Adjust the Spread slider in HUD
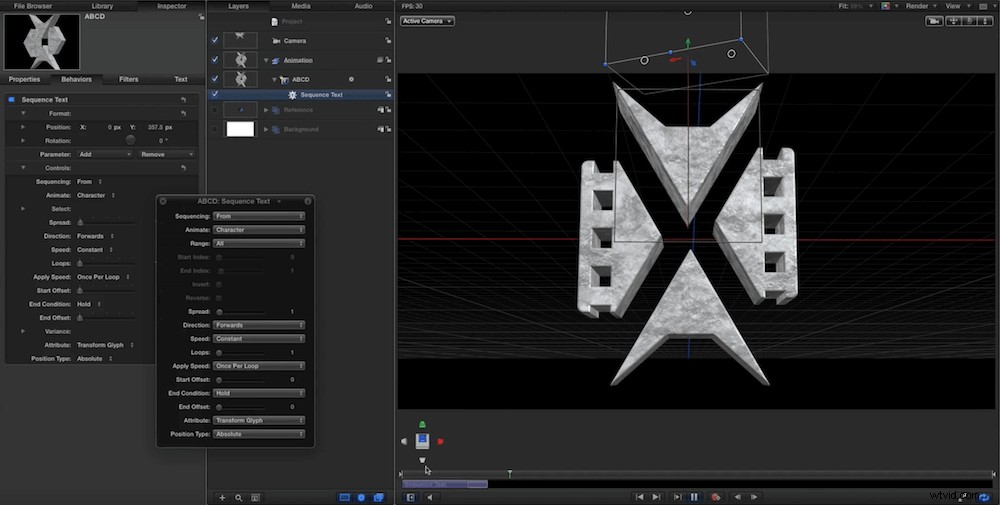The height and width of the screenshot is (505, 1000). click(241, 312)
